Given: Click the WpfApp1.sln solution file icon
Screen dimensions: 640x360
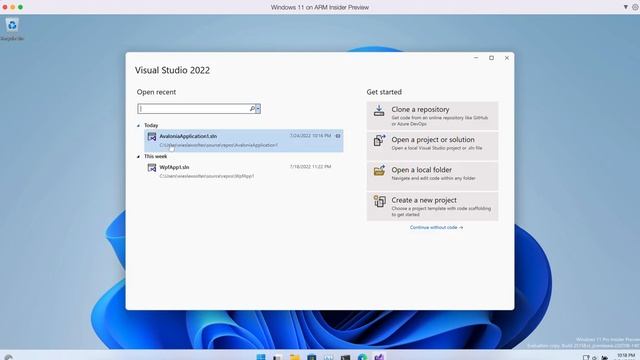Looking at the screenshot, I should tap(152, 167).
